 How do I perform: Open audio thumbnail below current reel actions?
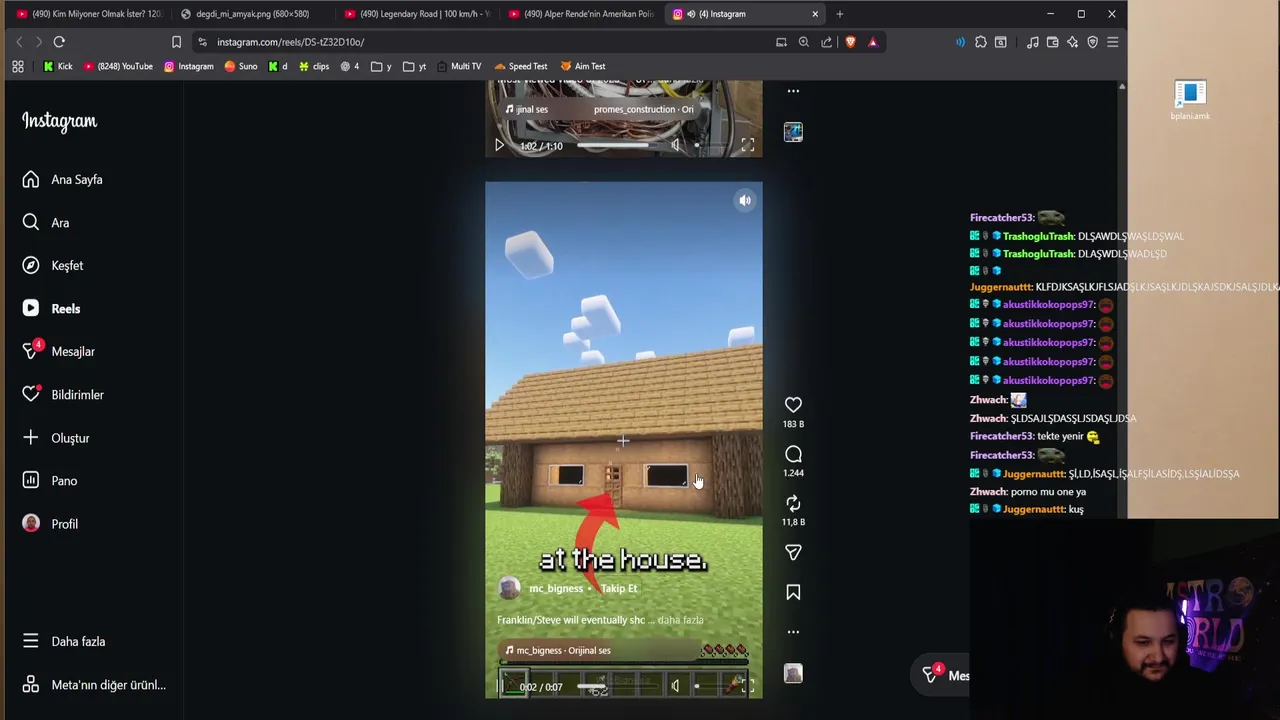click(793, 674)
